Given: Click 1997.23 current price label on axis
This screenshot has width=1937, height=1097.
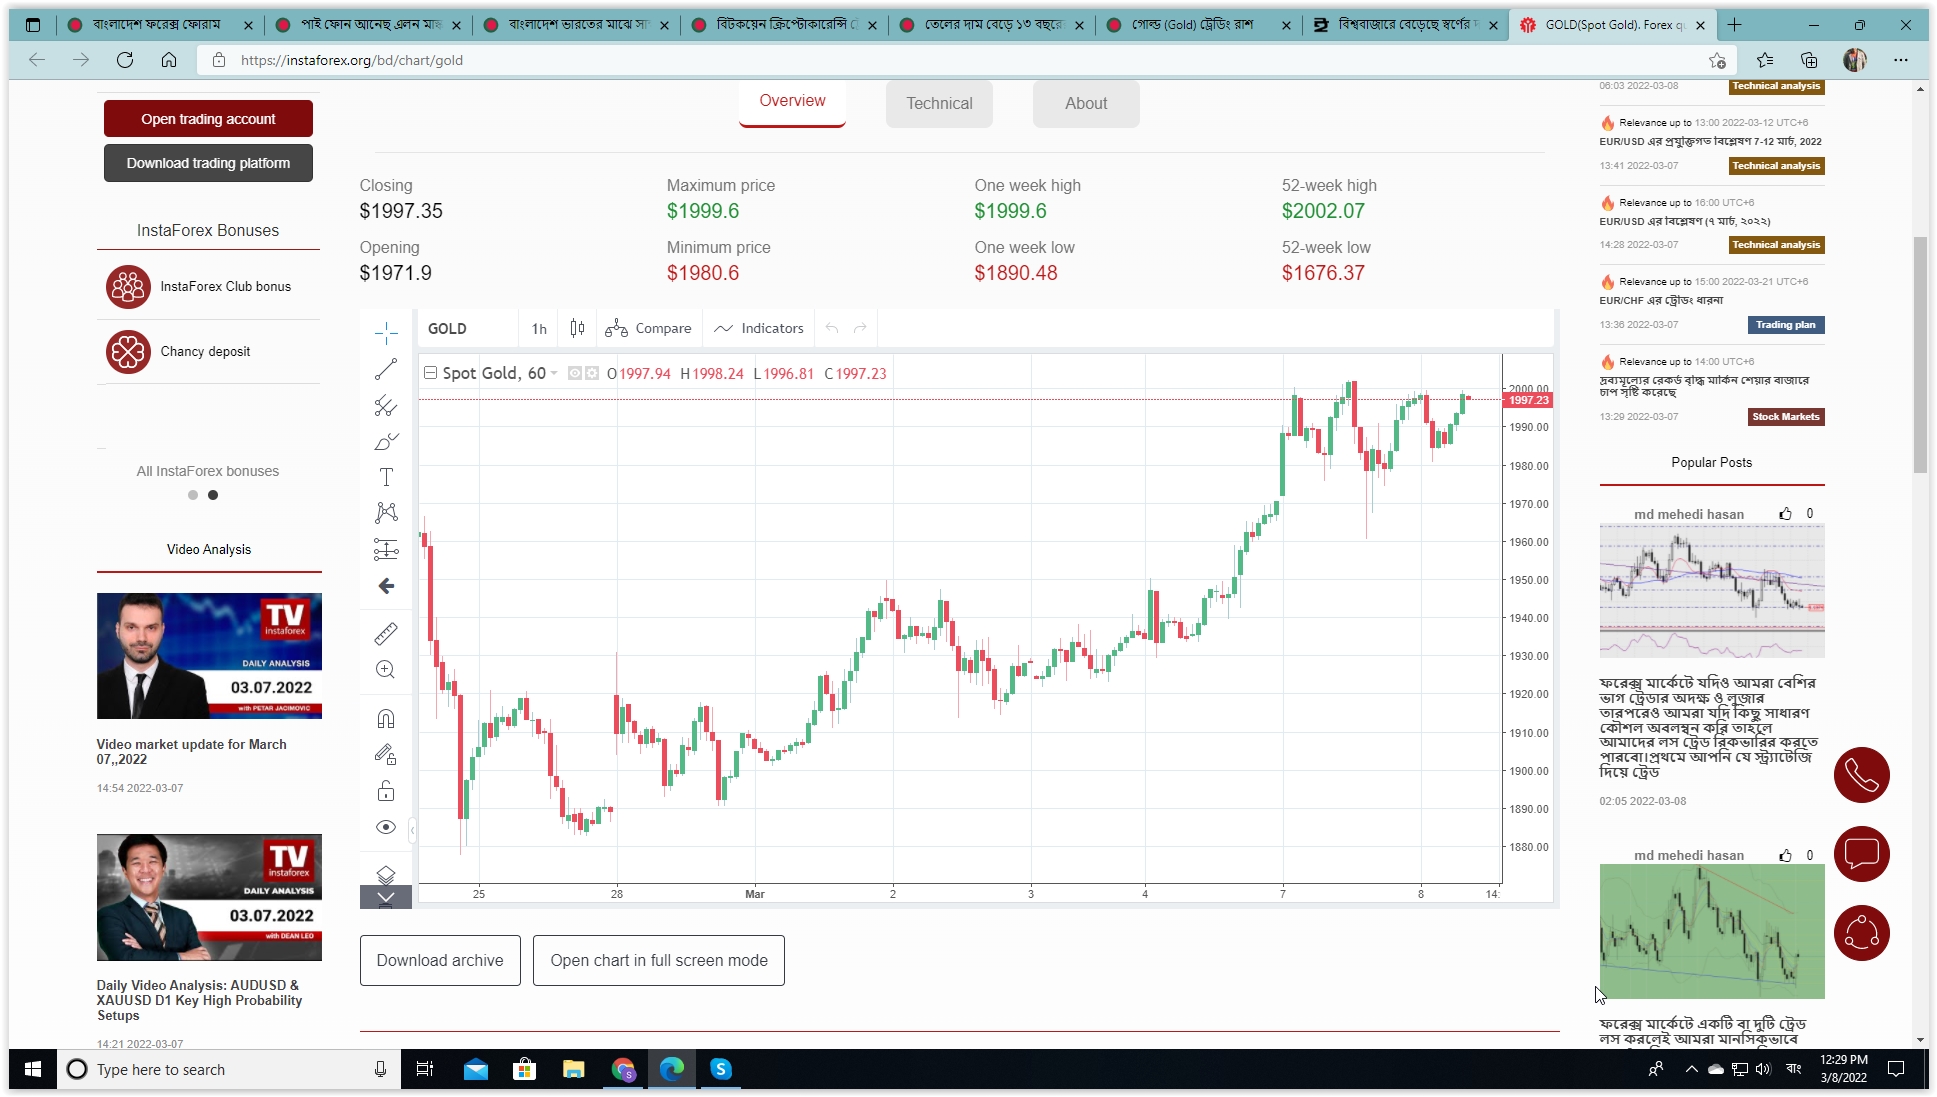Looking at the screenshot, I should pos(1528,400).
